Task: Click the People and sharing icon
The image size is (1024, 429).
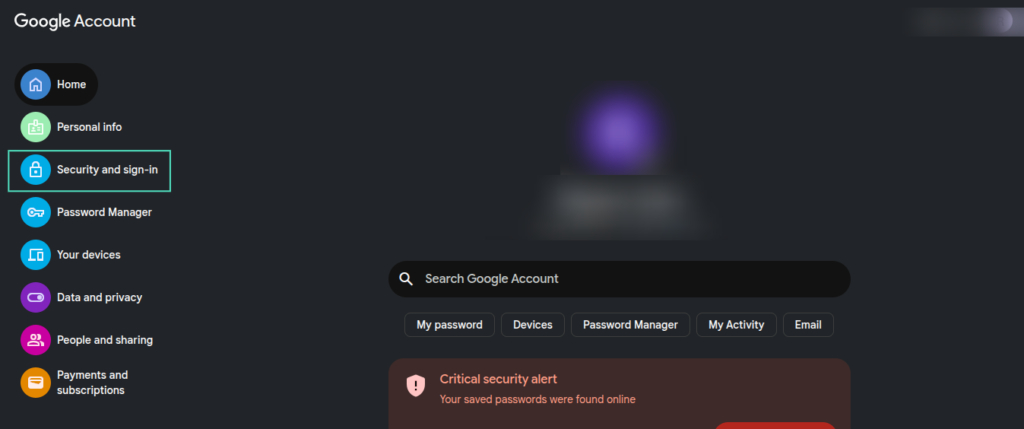Action: coord(36,340)
